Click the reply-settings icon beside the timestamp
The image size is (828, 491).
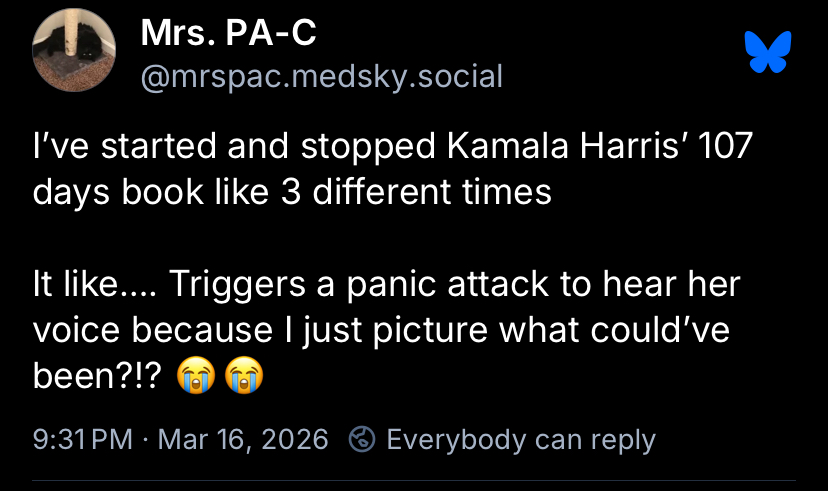click(362, 439)
